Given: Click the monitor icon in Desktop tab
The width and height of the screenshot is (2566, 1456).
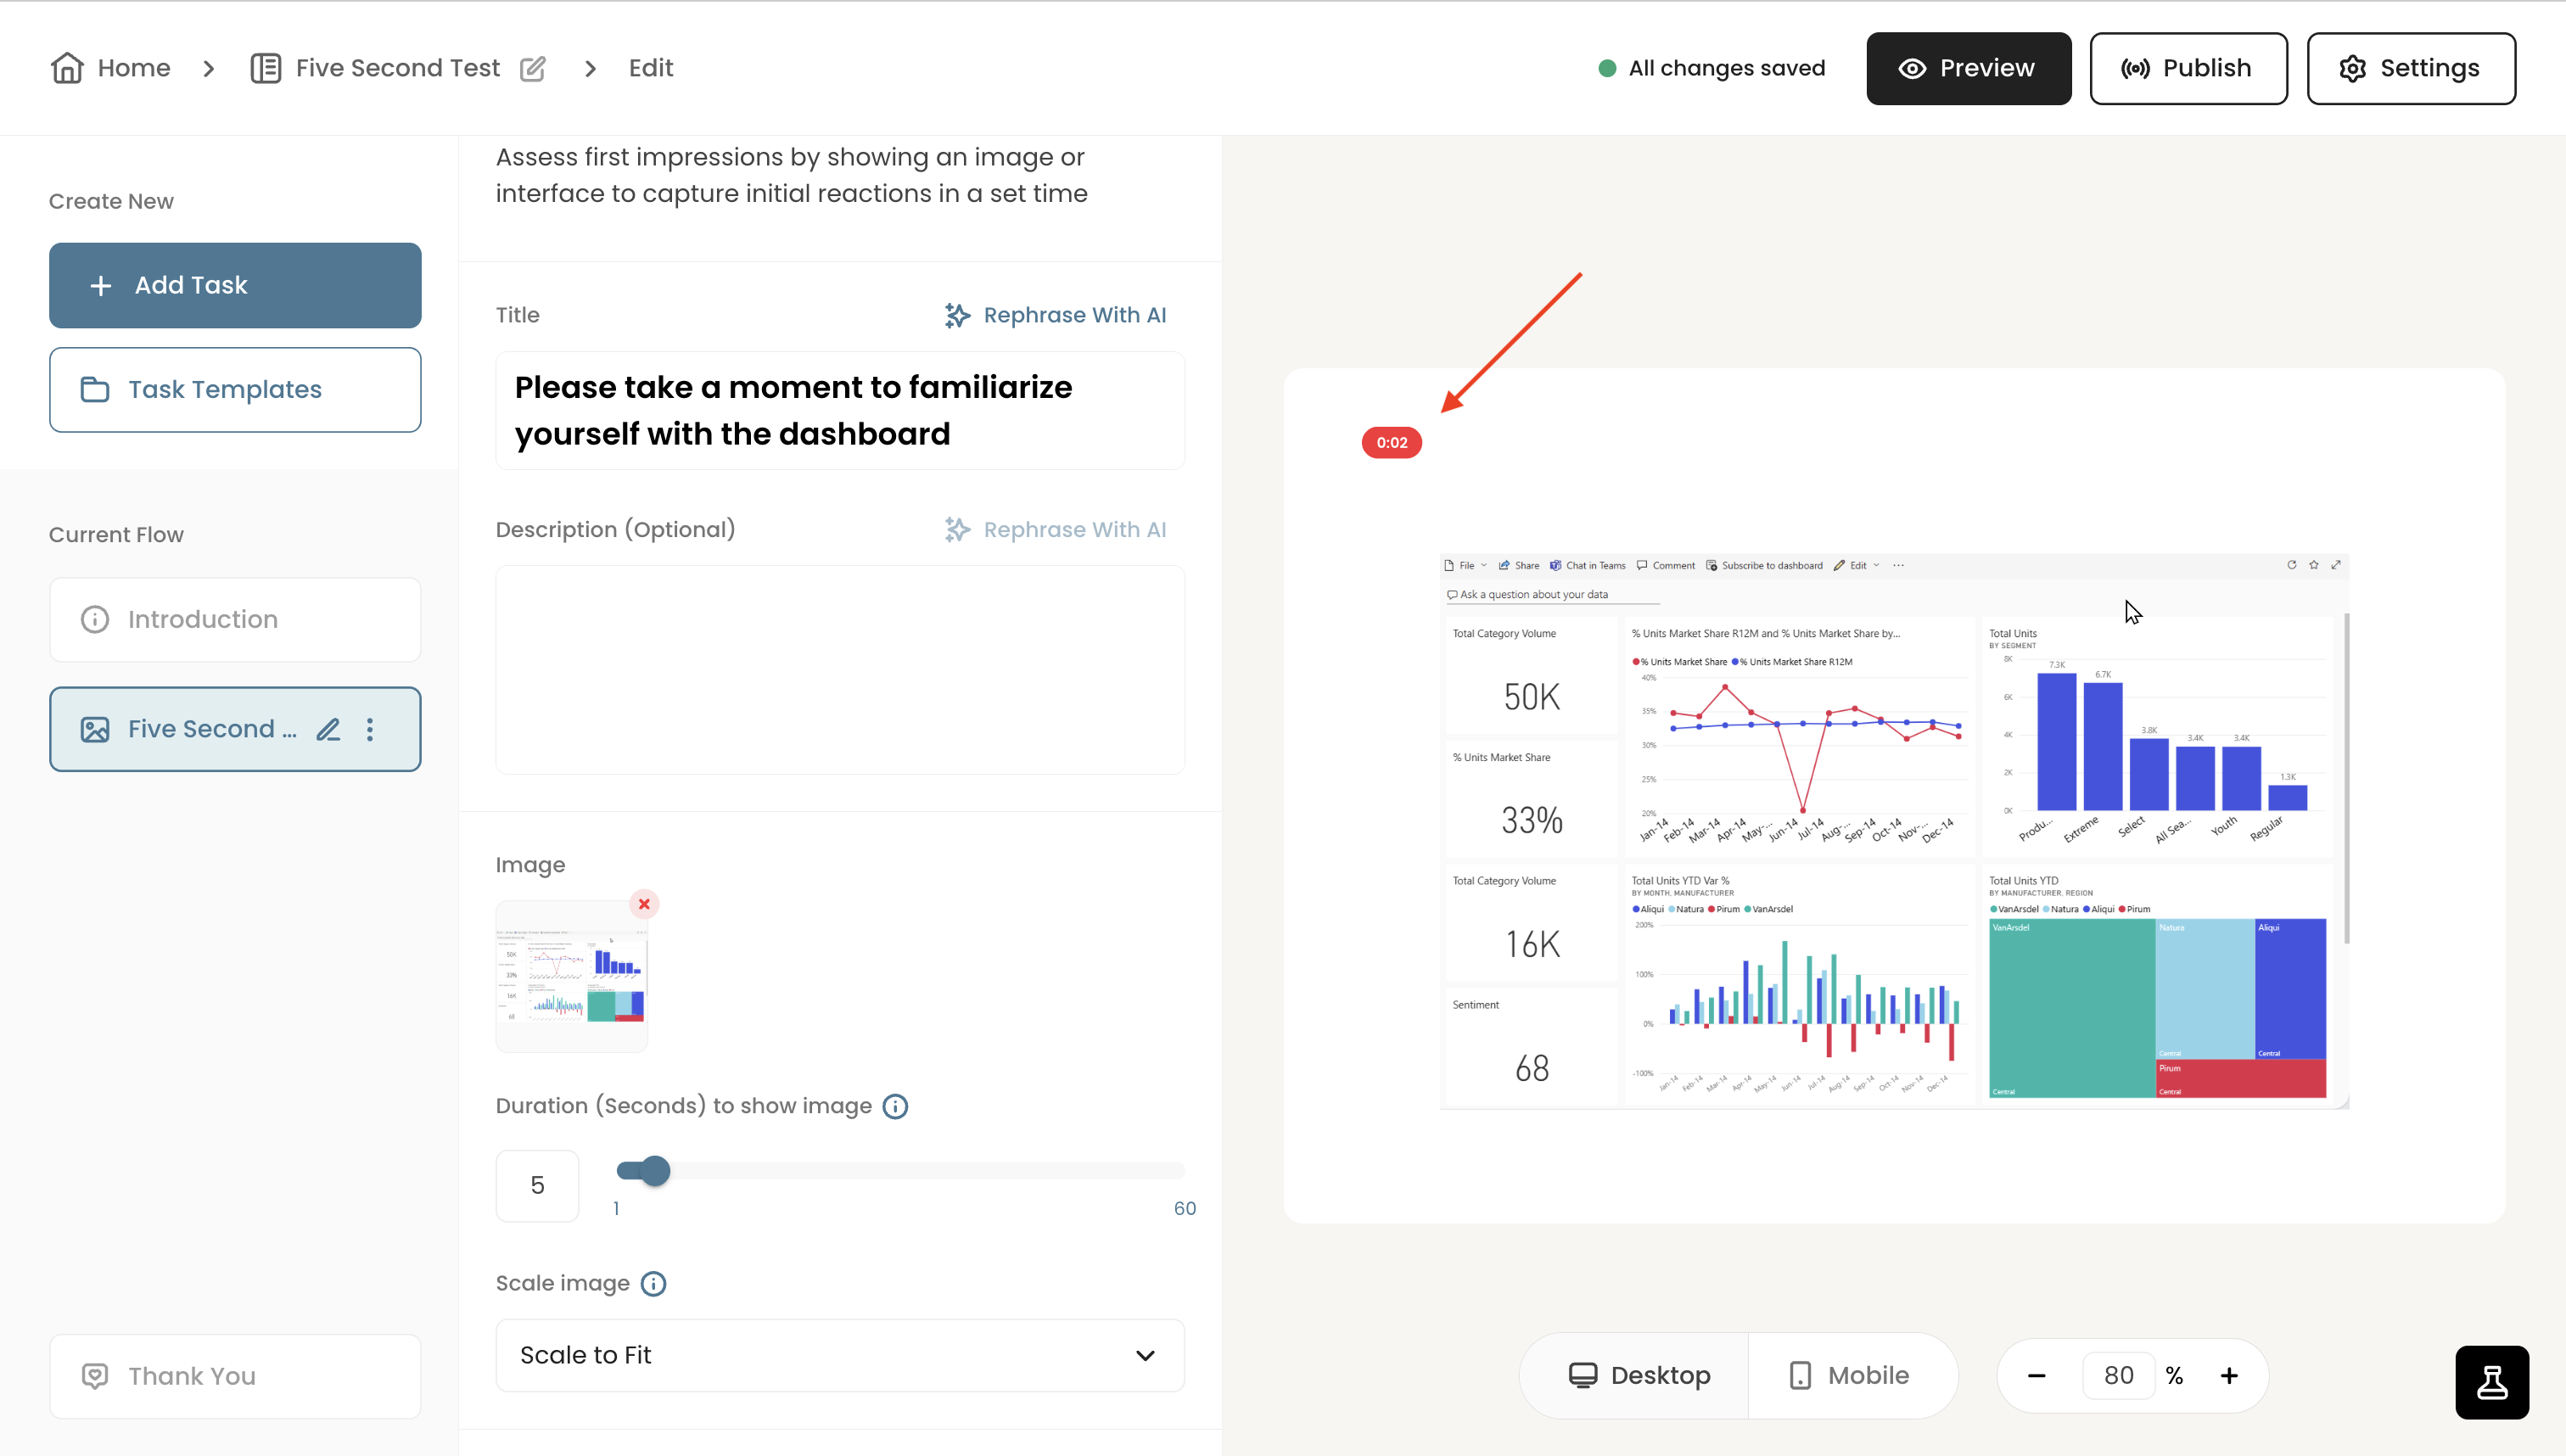Looking at the screenshot, I should click(1582, 1376).
